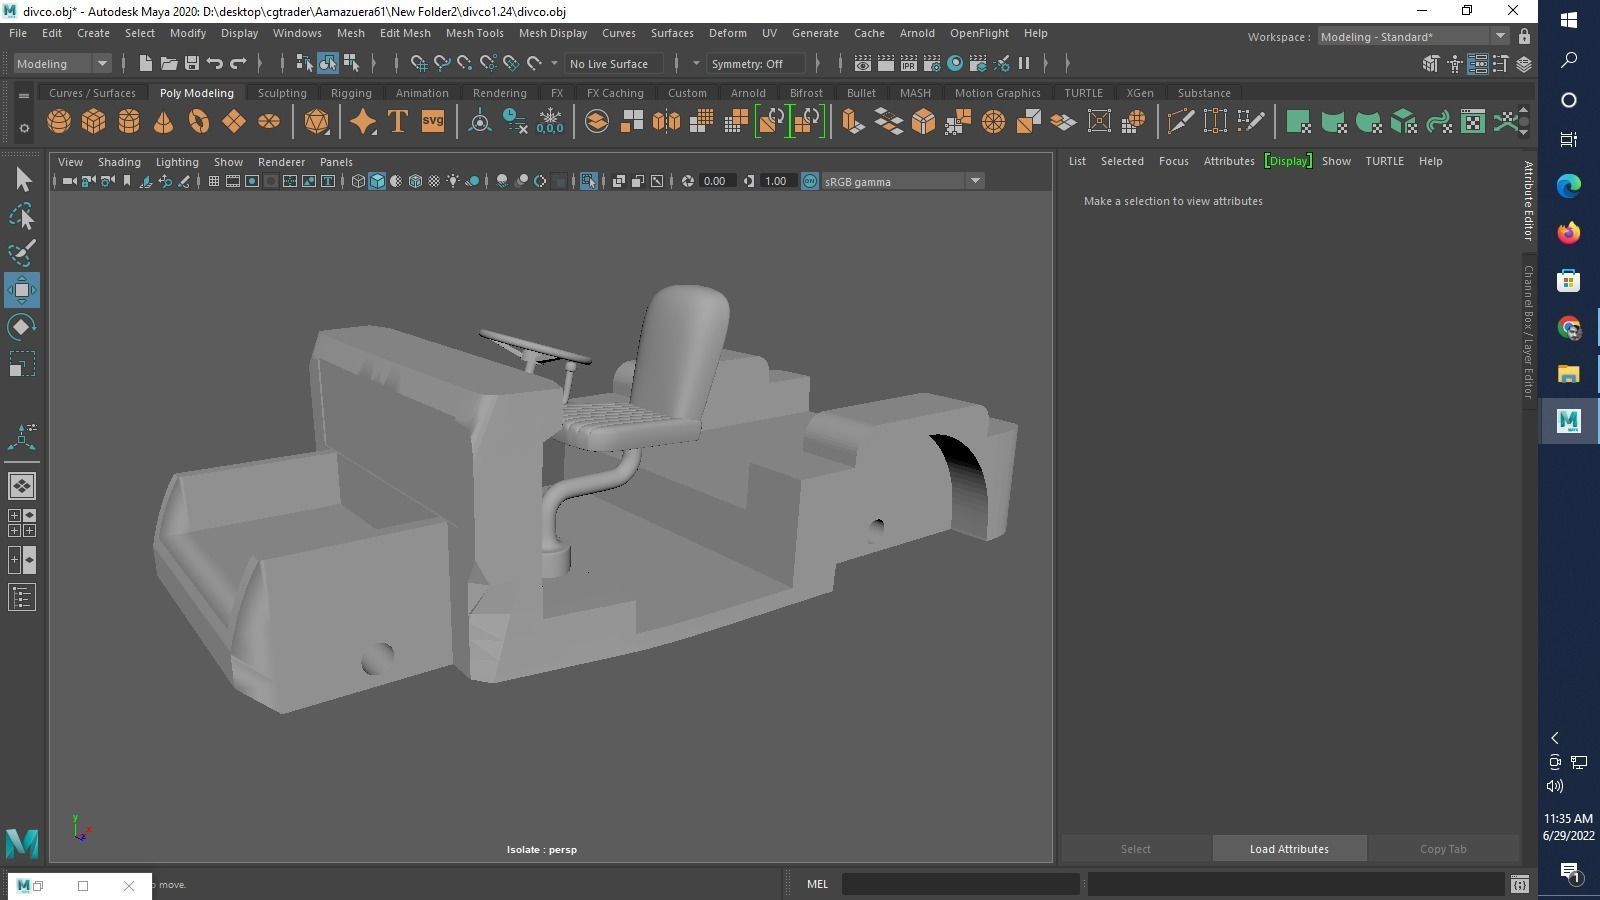Click the Freeze Transformations 0,0,0 icon

coord(550,122)
